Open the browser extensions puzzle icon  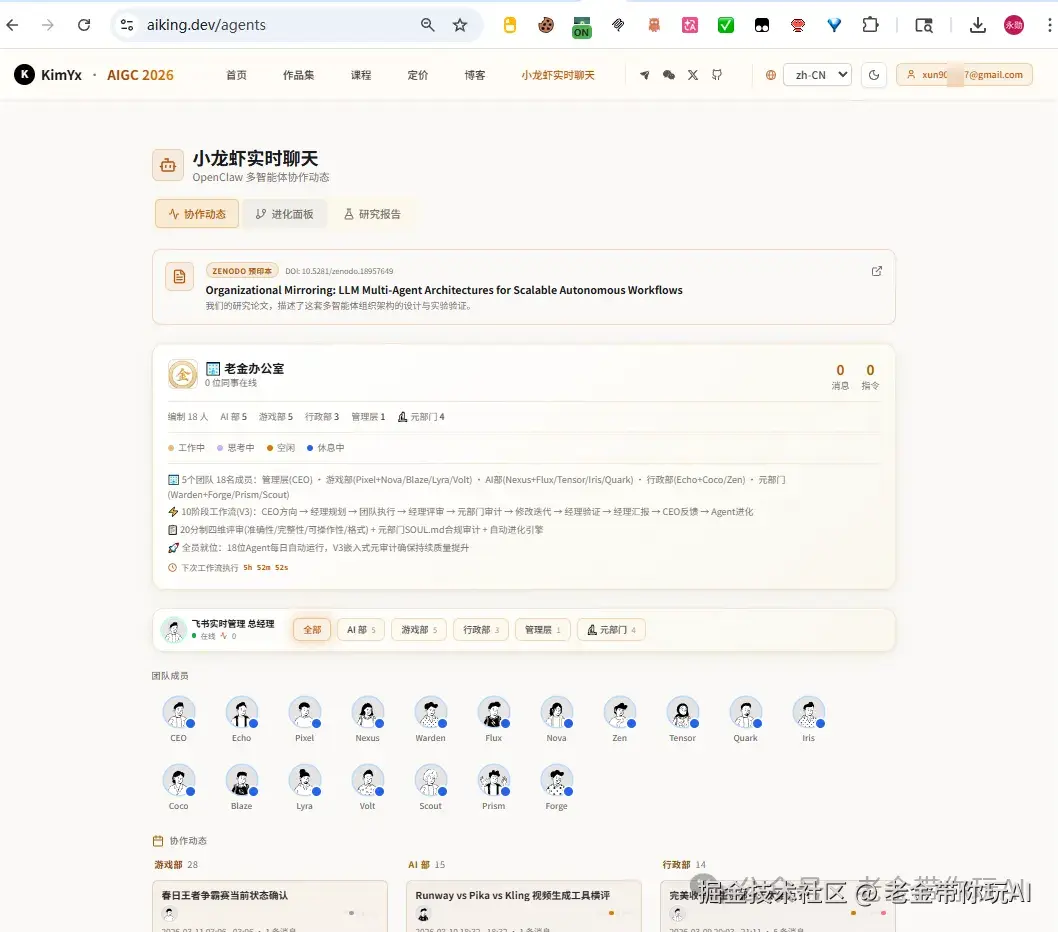[870, 25]
